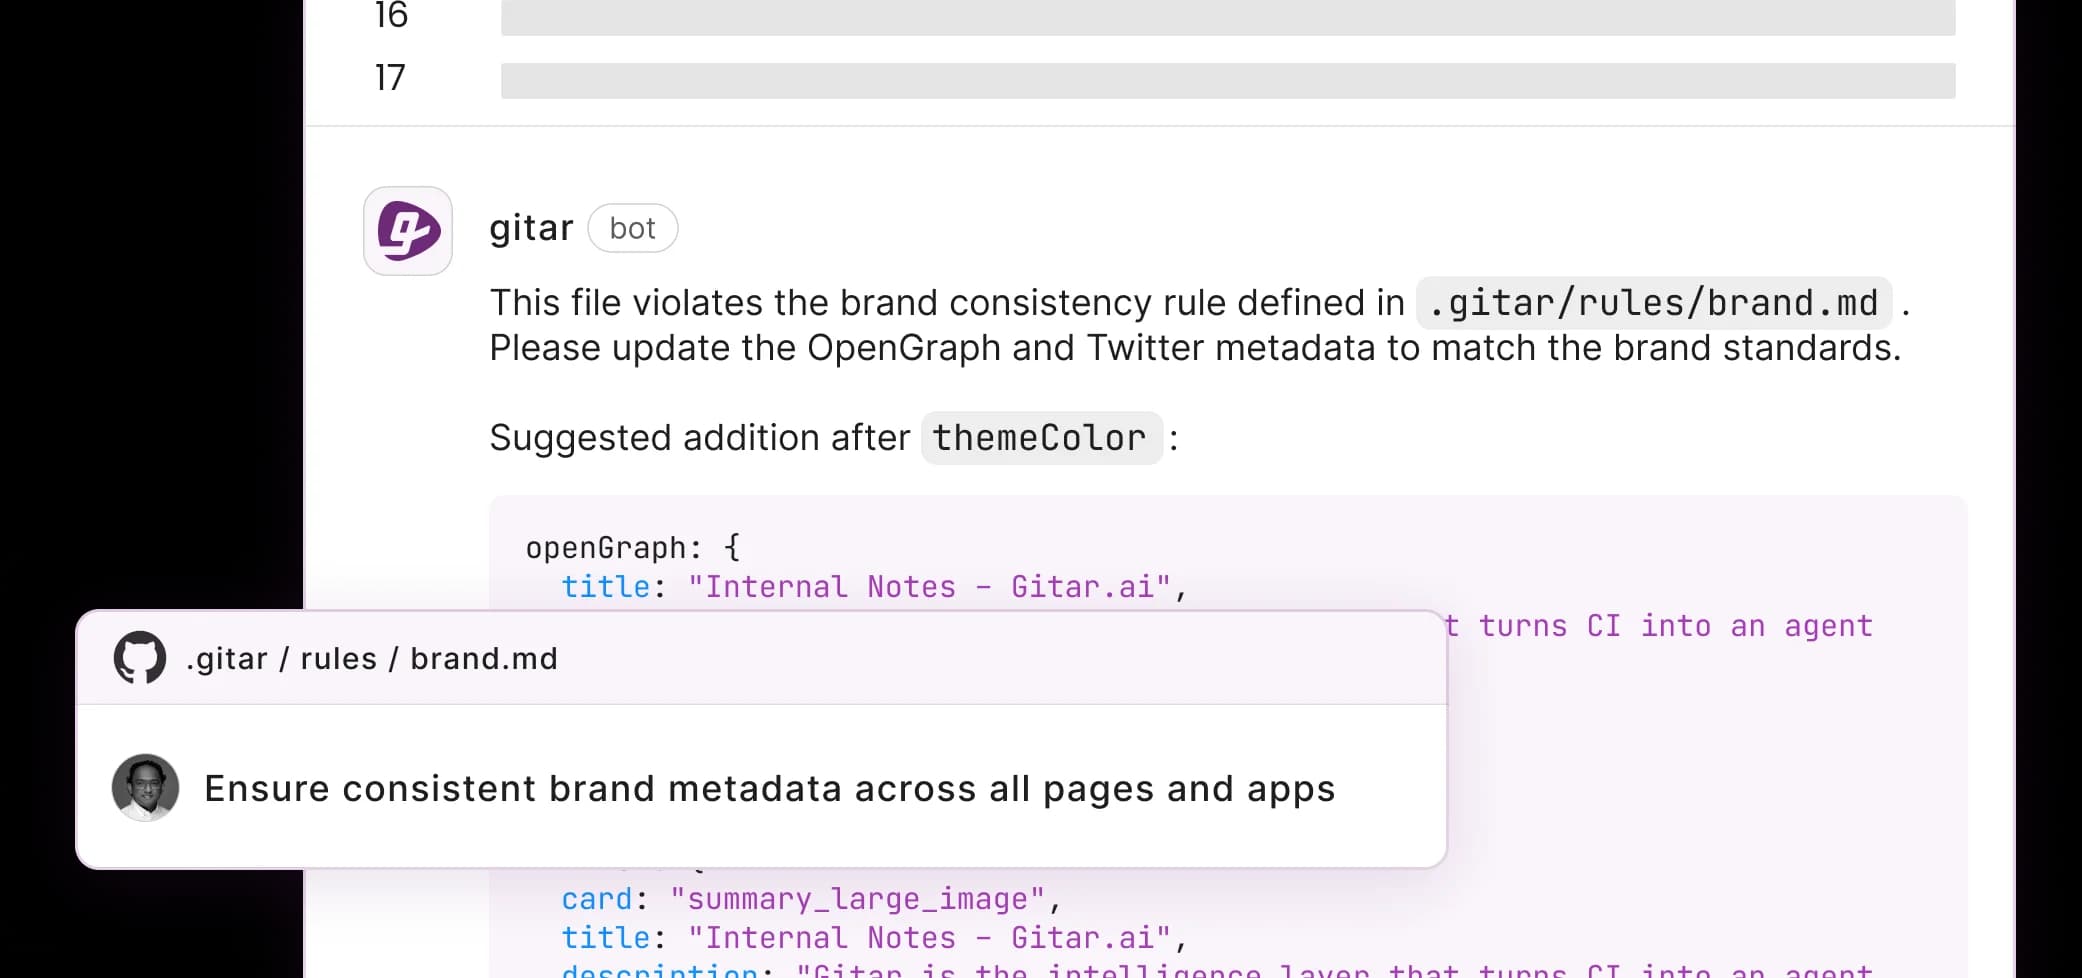Image resolution: width=2082 pixels, height=978 pixels.
Task: Click the avatar thumbnail of the commit author
Action: pos(146,787)
